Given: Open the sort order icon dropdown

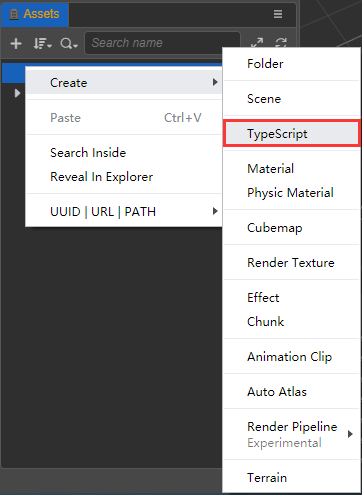Looking at the screenshot, I should 42,43.
